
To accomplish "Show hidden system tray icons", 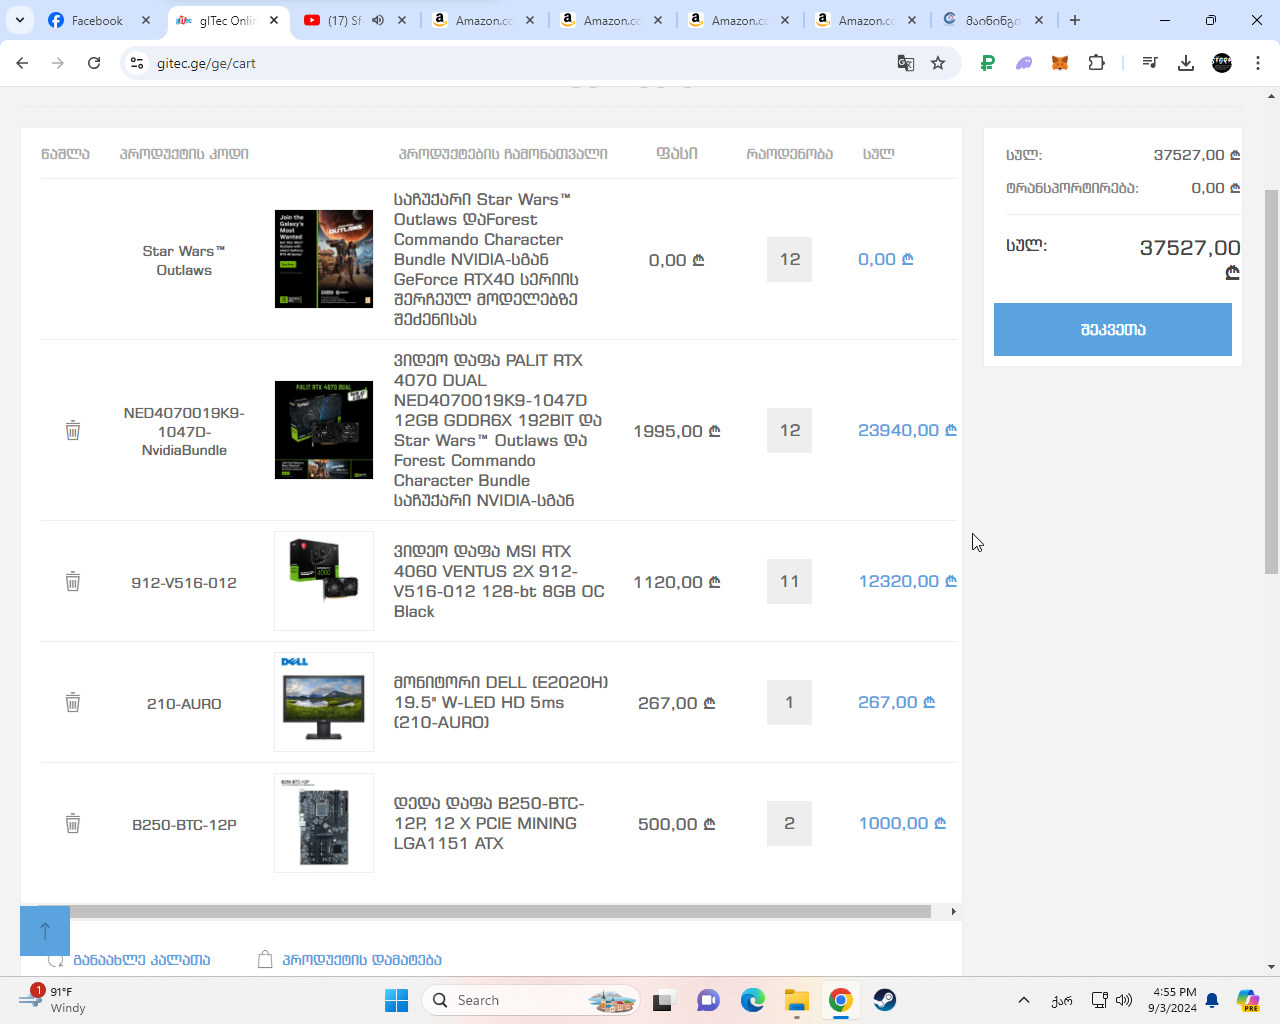I will coord(1023,1000).
